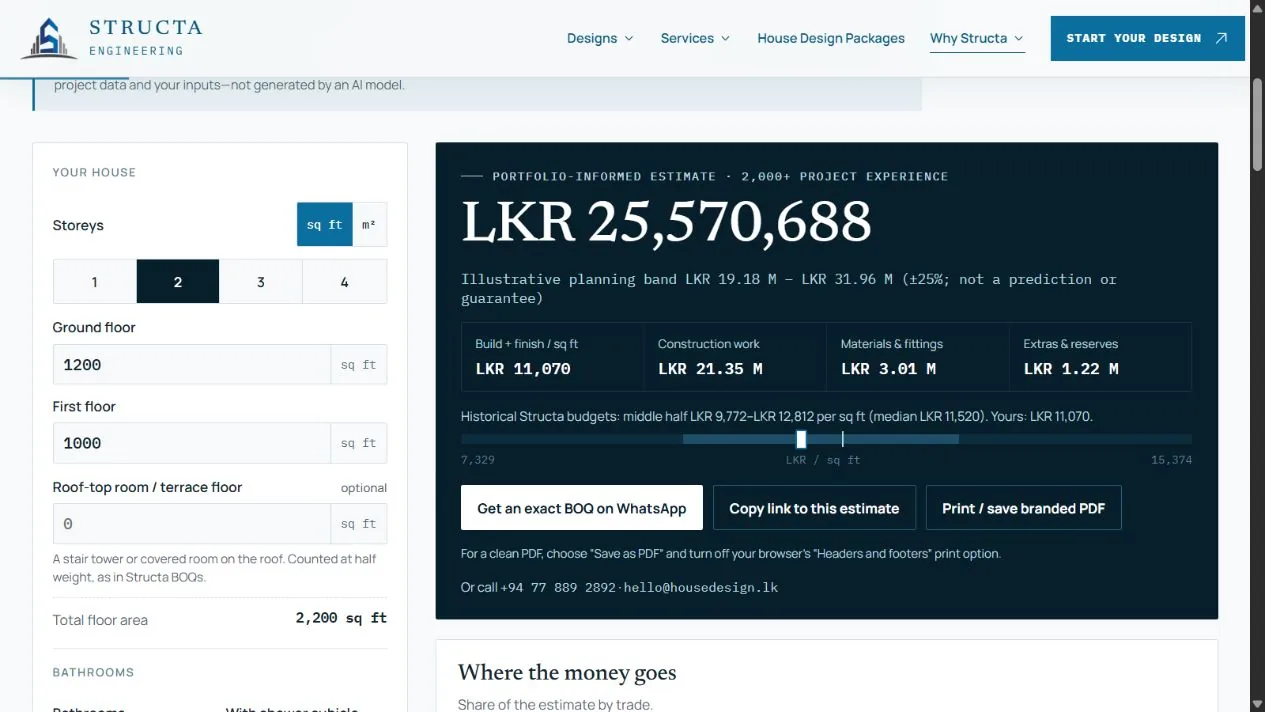
Task: Expand the Services menu chevron
Action: tap(726, 38)
